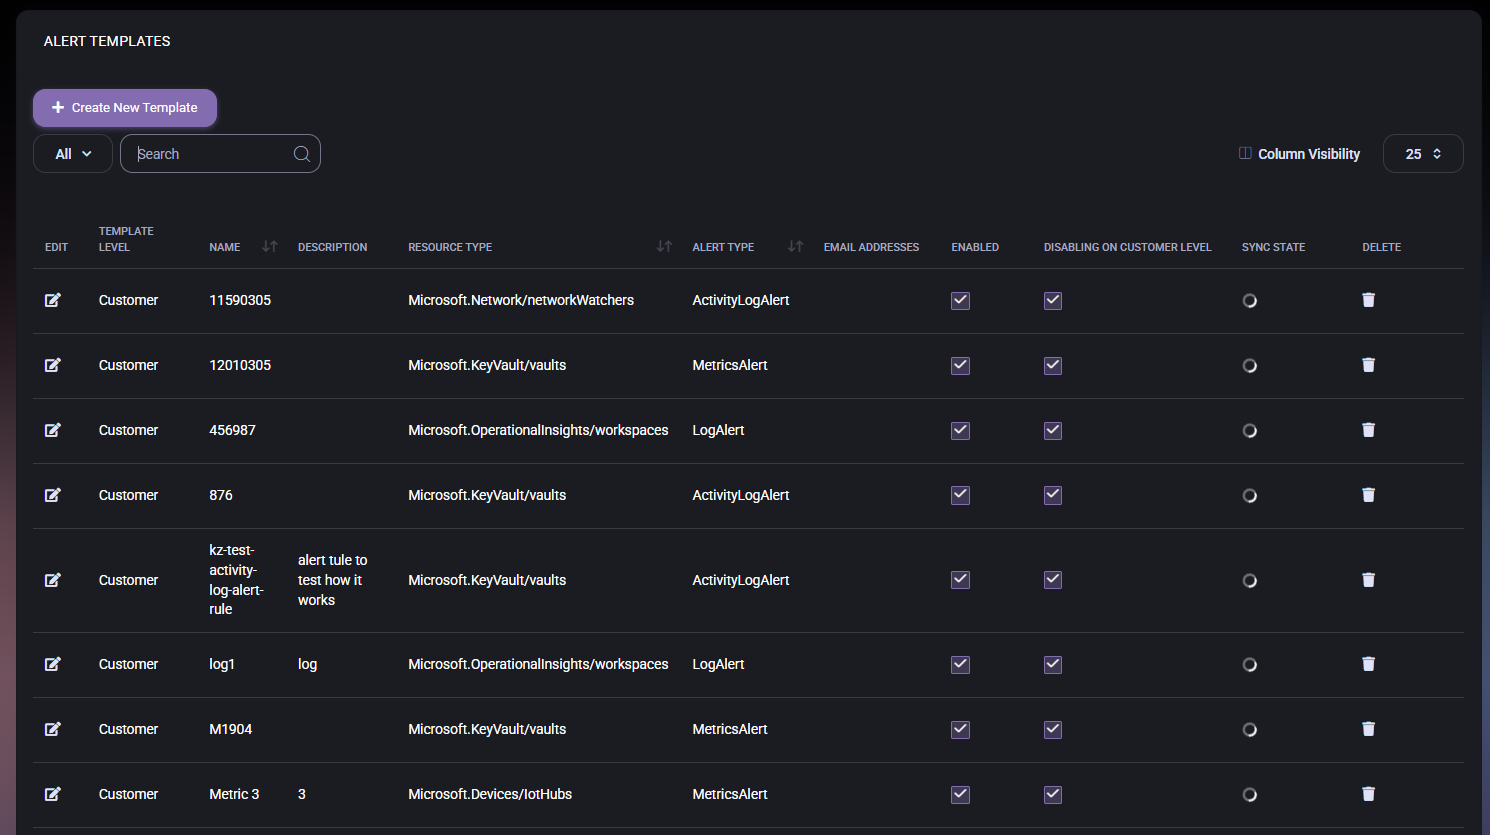Delete the M1904 template
This screenshot has height=835, width=1490.
tap(1368, 729)
